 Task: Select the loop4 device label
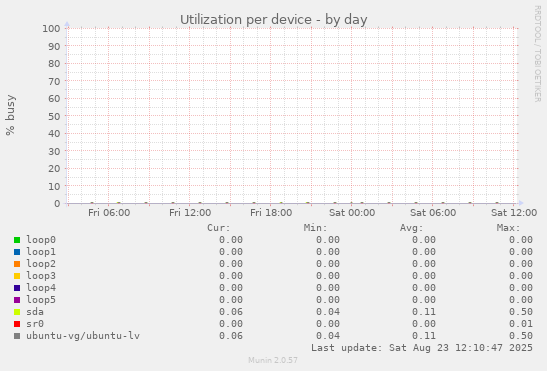(x=41, y=288)
